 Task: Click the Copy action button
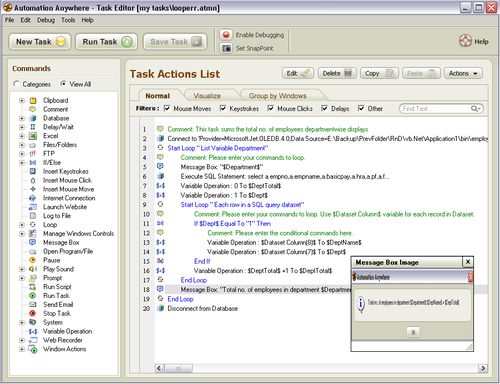tap(379, 73)
